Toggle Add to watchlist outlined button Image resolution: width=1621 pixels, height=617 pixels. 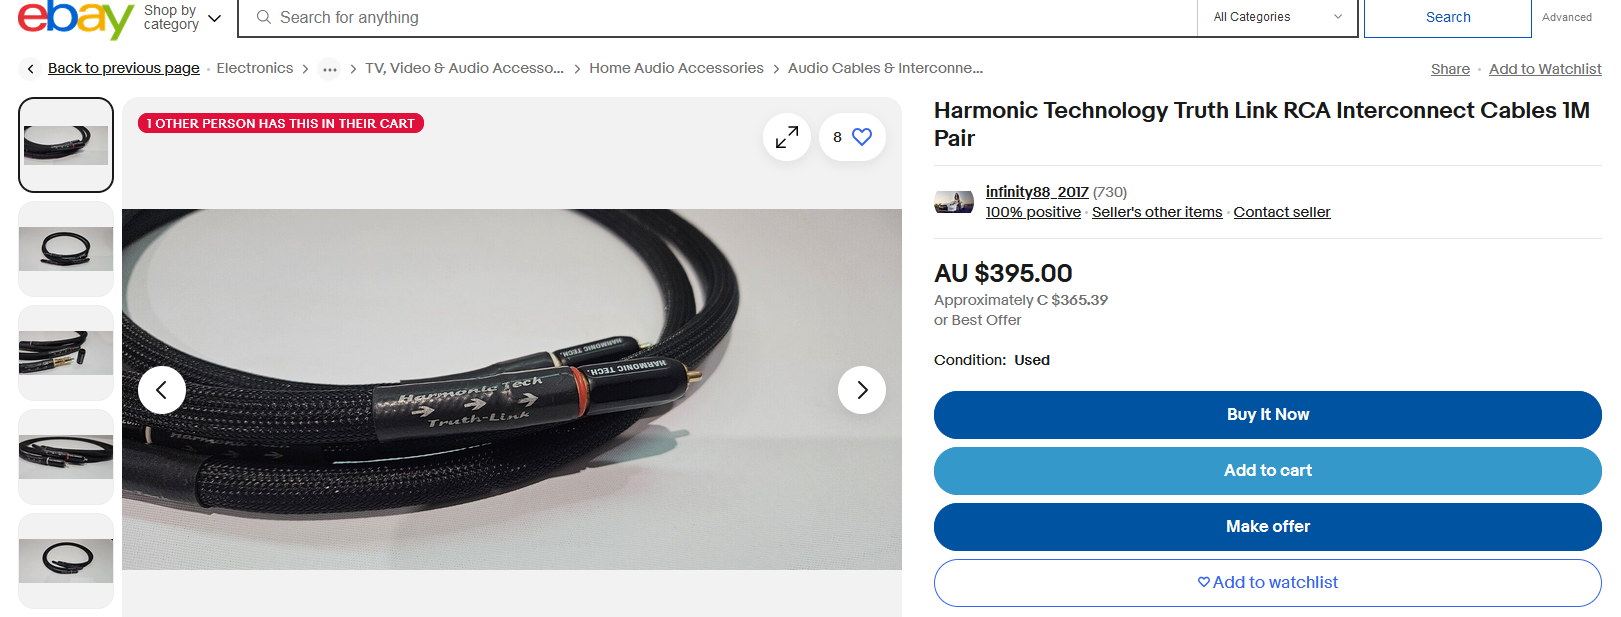tap(1268, 583)
